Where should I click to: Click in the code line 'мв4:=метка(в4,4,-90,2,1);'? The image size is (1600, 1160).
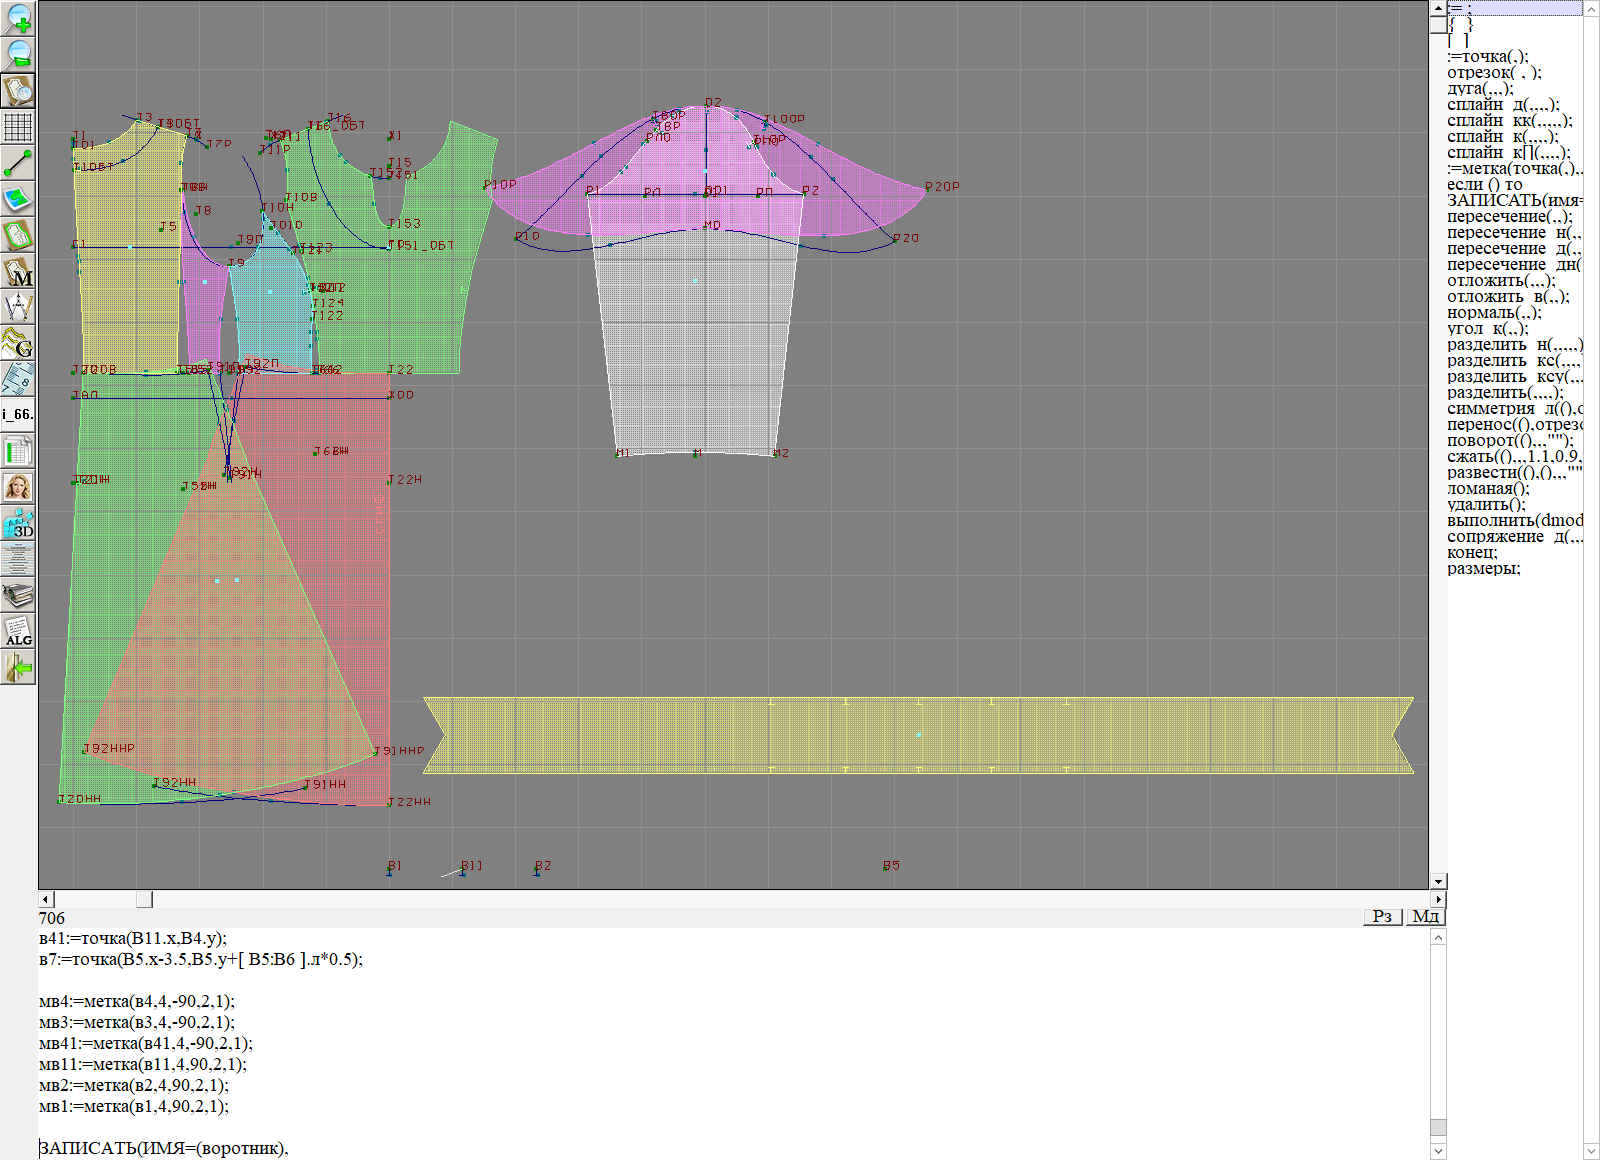[137, 1001]
